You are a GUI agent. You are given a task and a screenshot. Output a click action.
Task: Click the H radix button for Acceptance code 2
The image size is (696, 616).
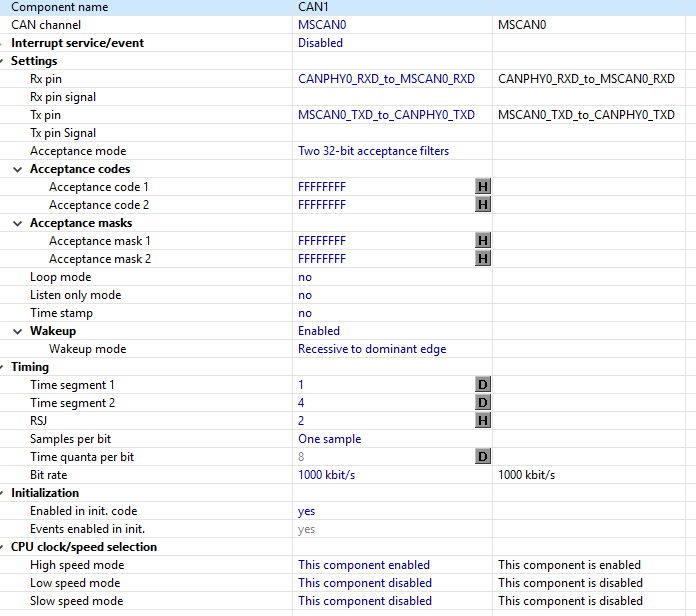pyautogui.click(x=483, y=205)
